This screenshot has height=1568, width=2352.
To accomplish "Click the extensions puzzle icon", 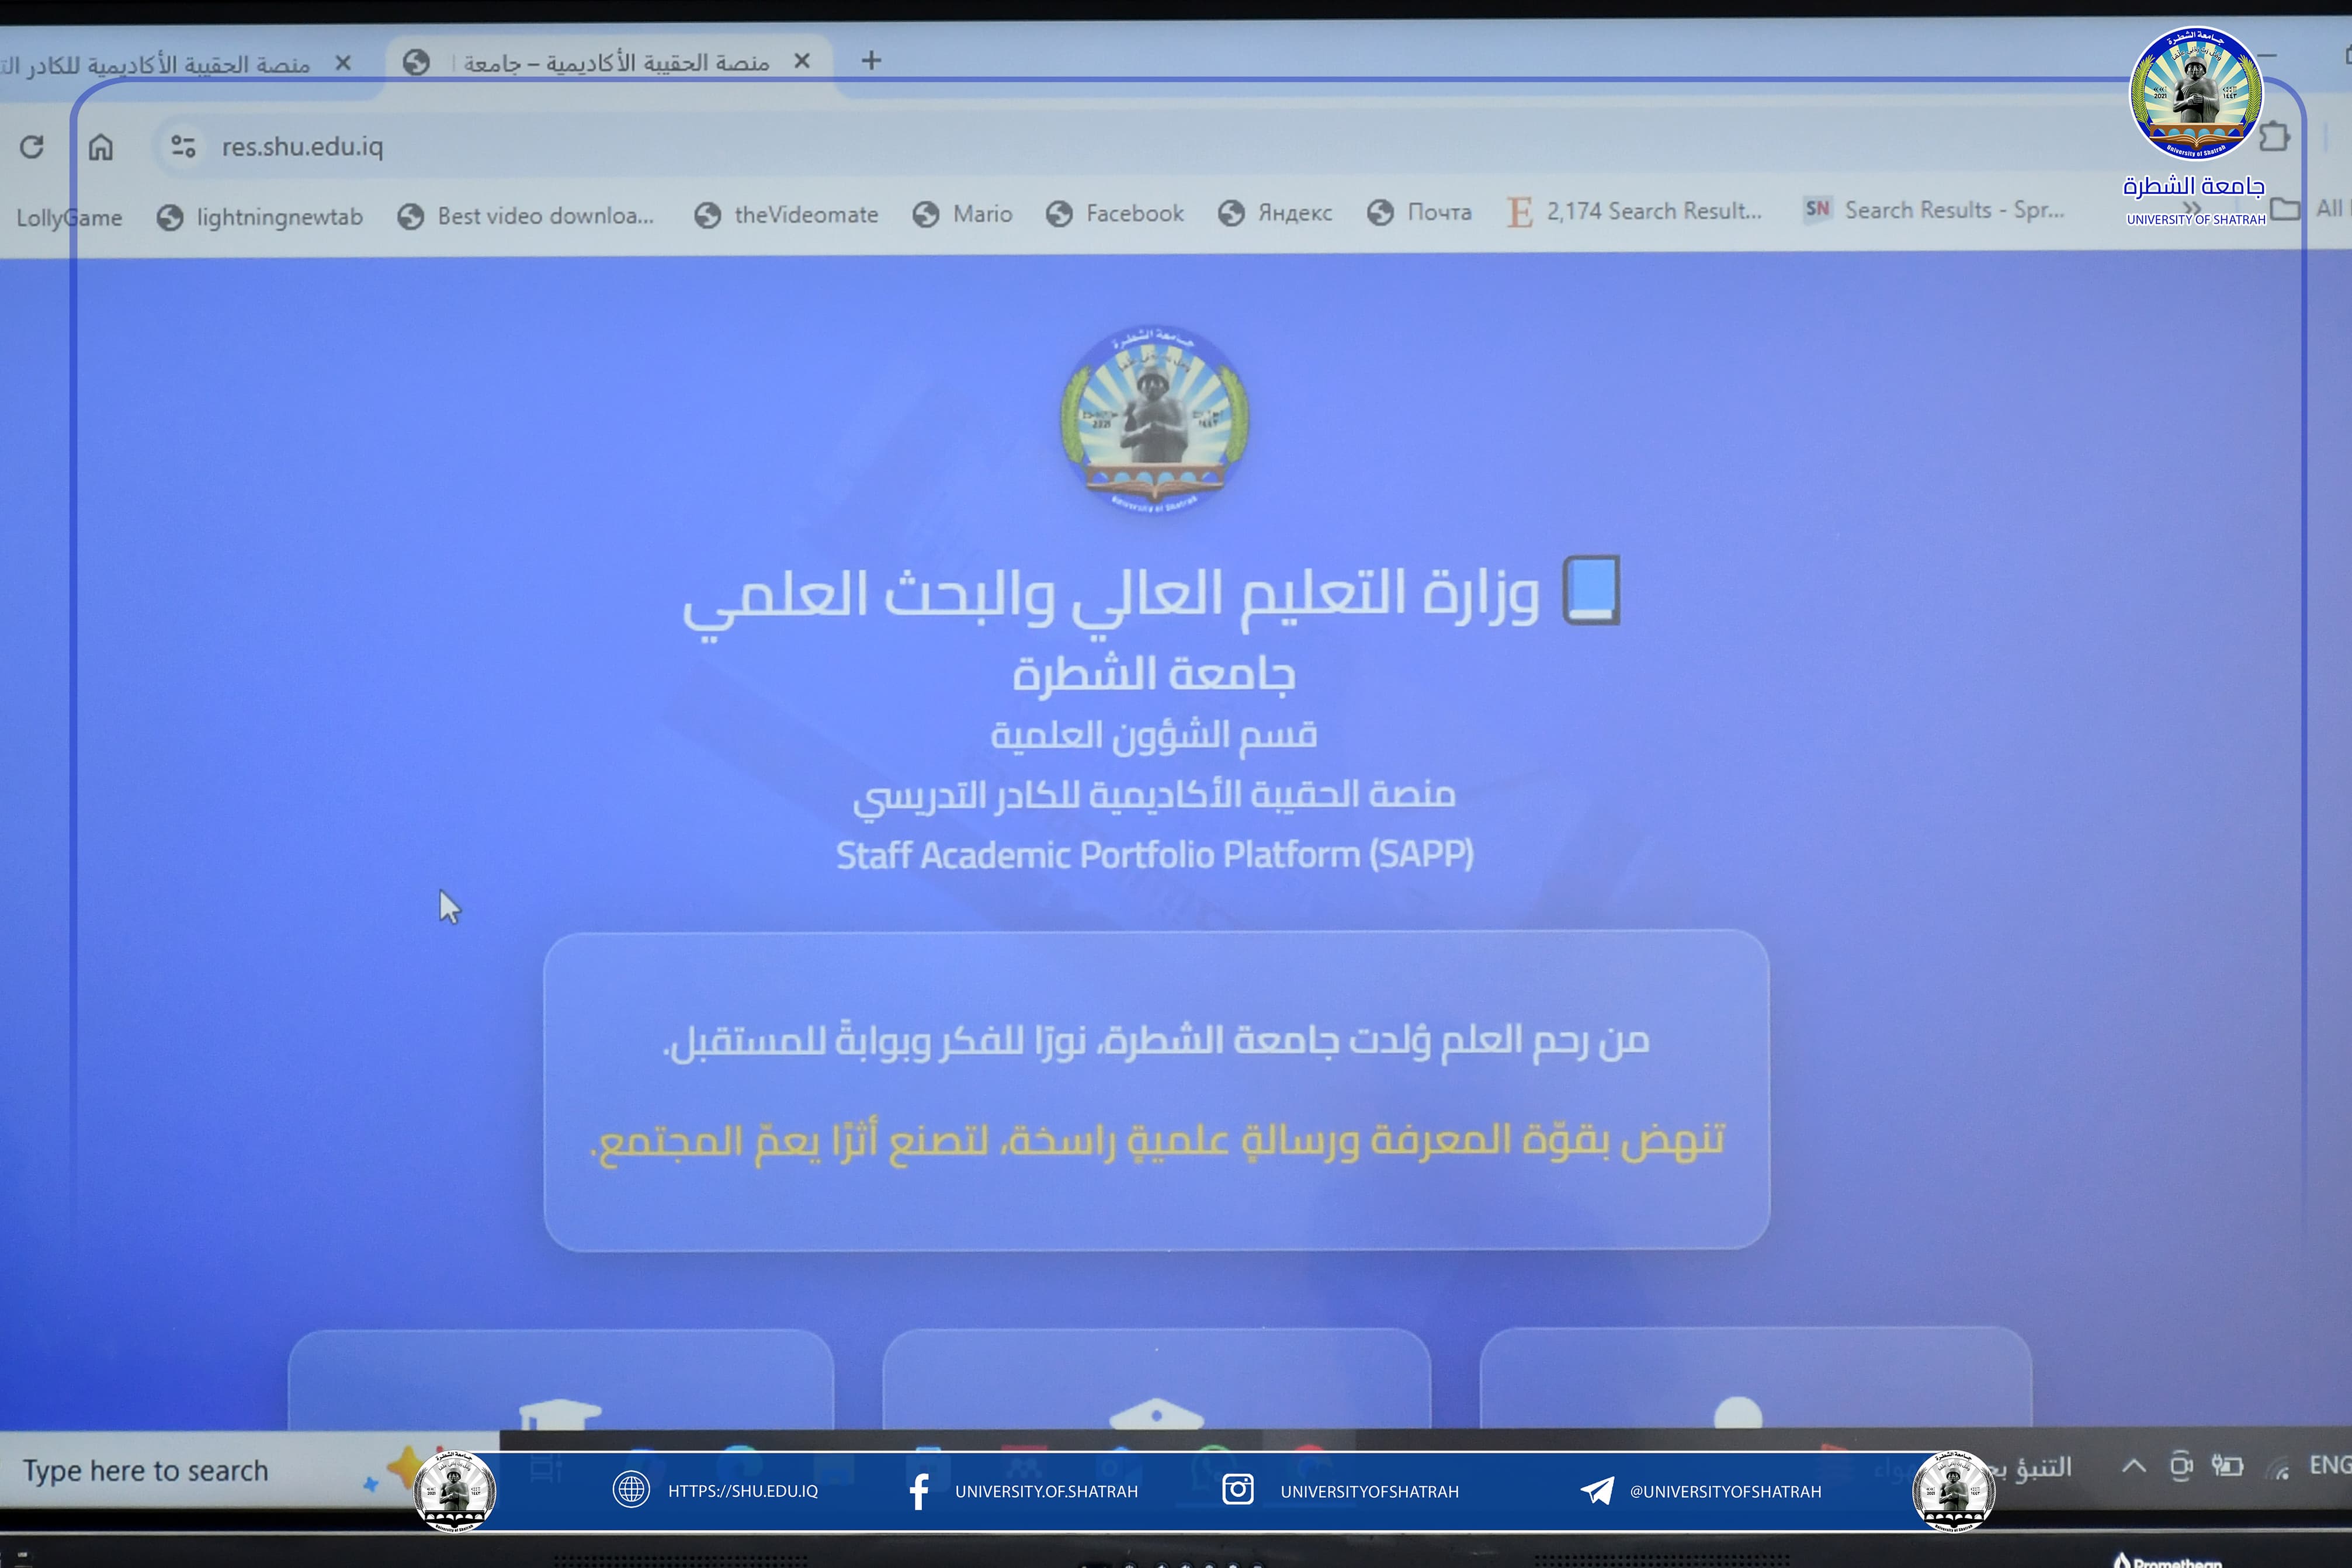I will click(2274, 136).
